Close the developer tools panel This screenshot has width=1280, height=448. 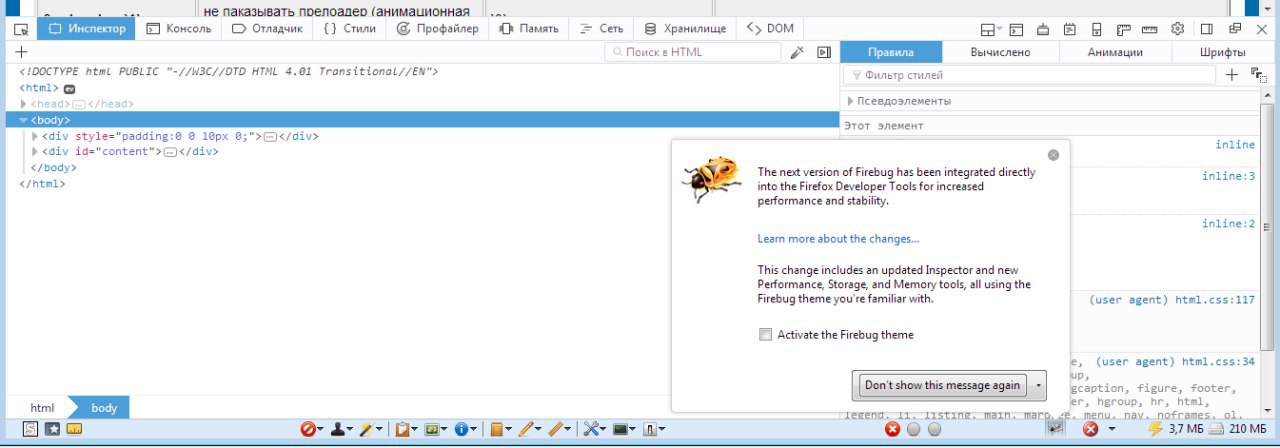tap(1260, 29)
